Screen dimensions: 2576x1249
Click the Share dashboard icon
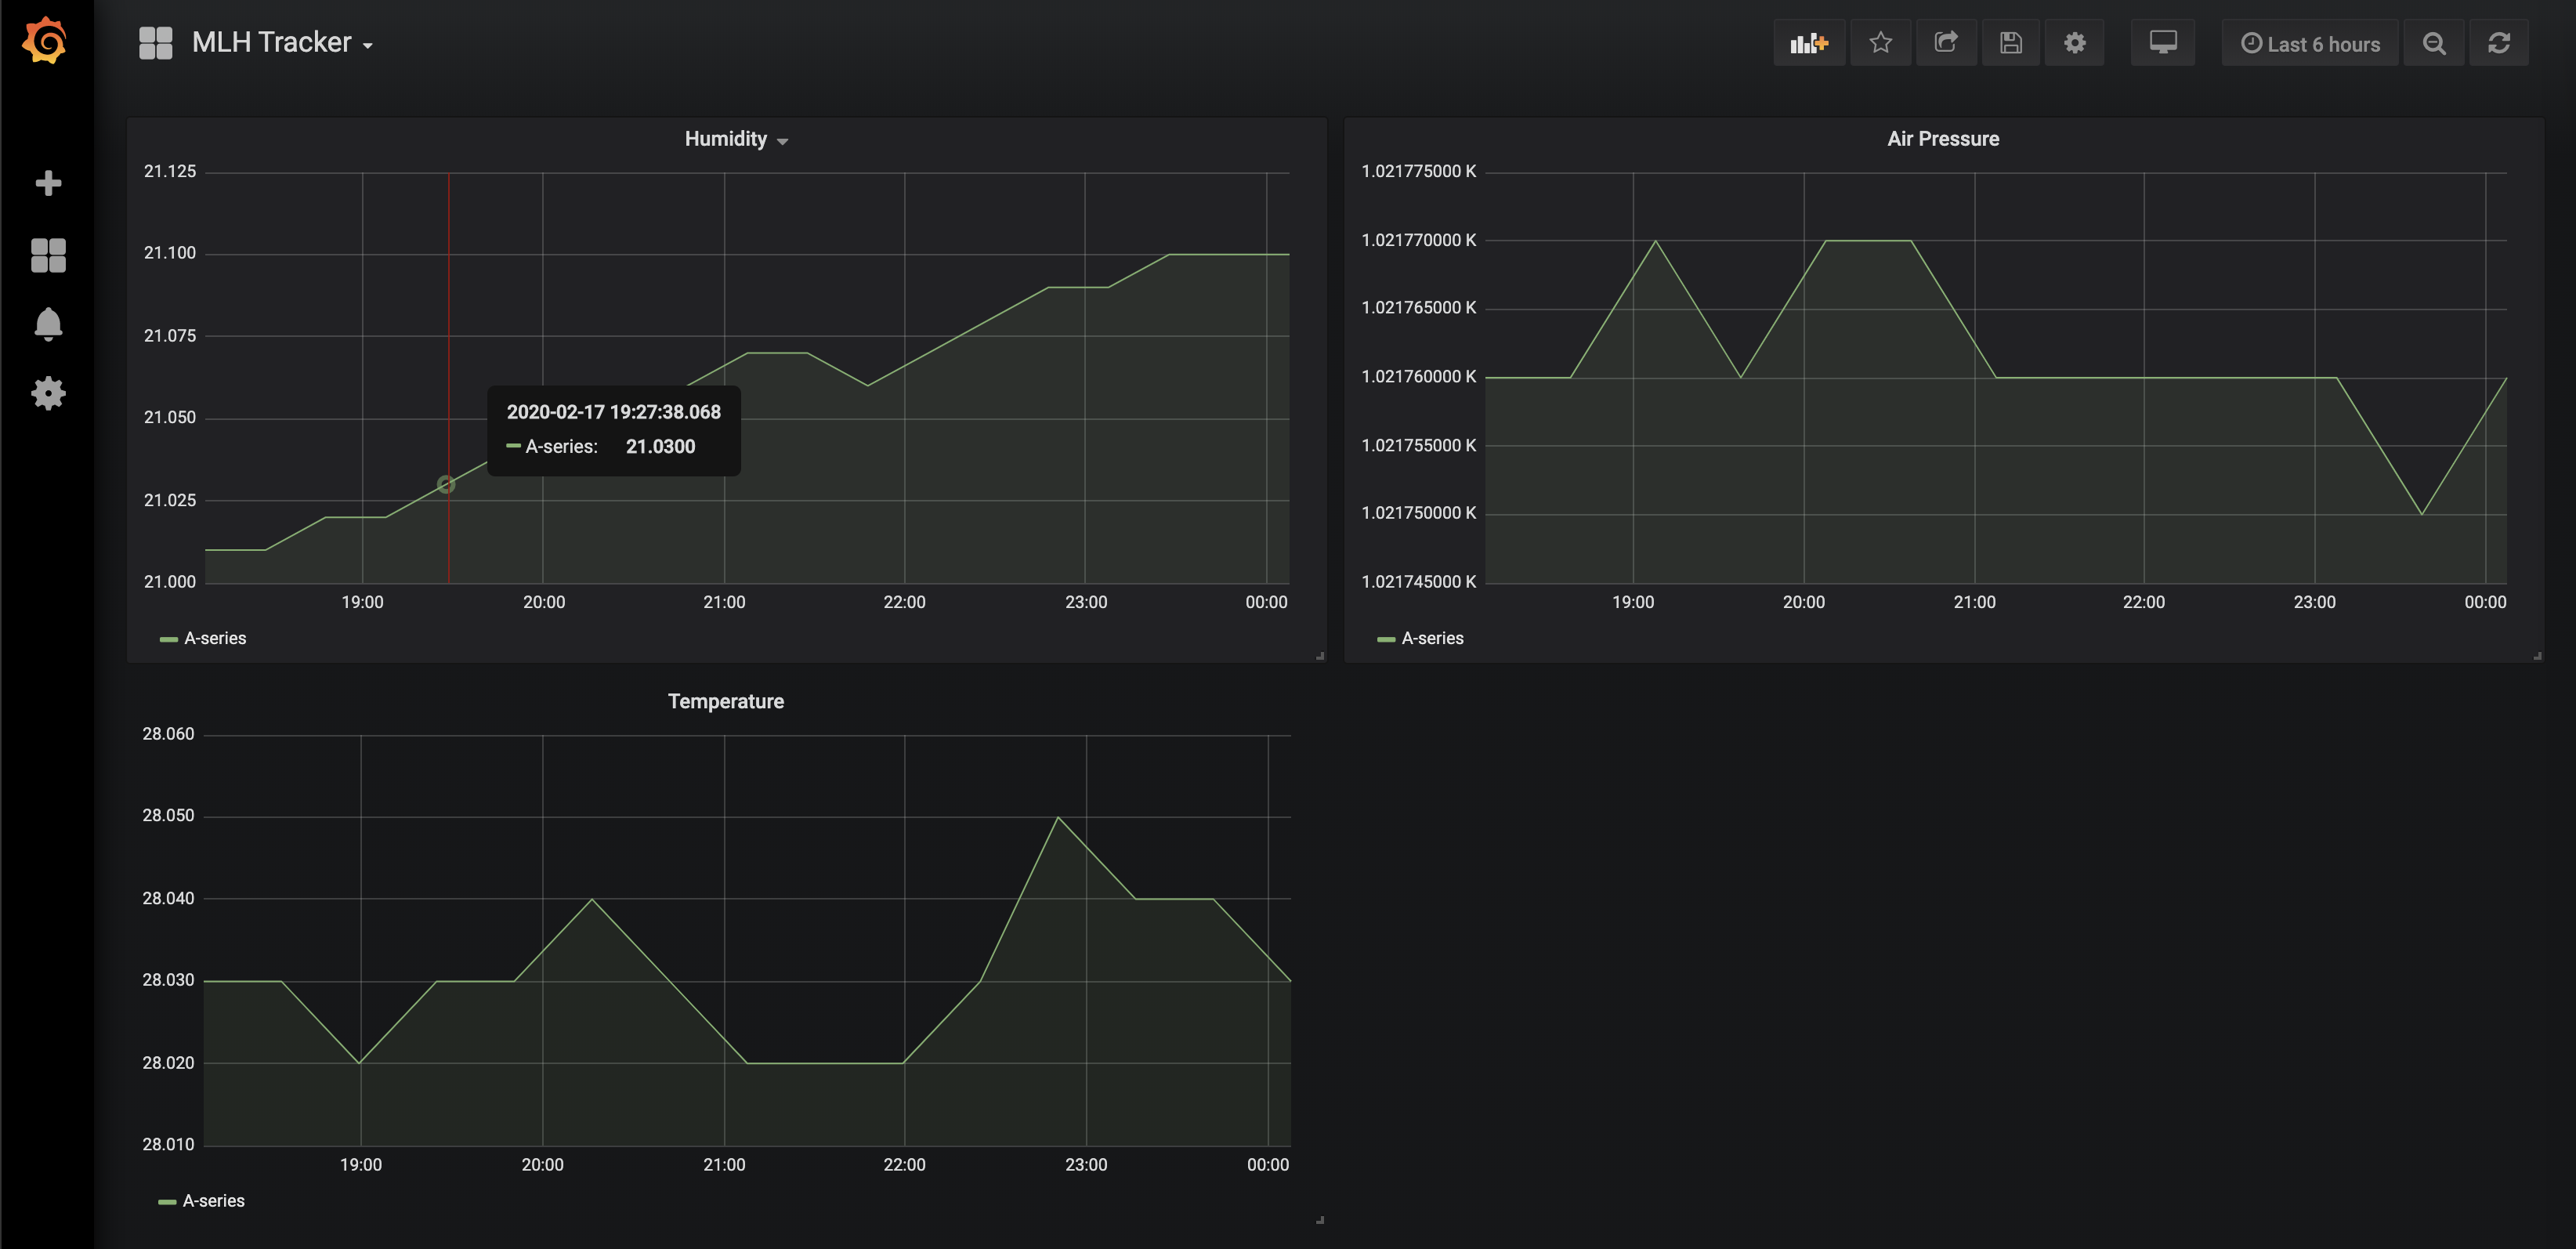click(x=1945, y=43)
